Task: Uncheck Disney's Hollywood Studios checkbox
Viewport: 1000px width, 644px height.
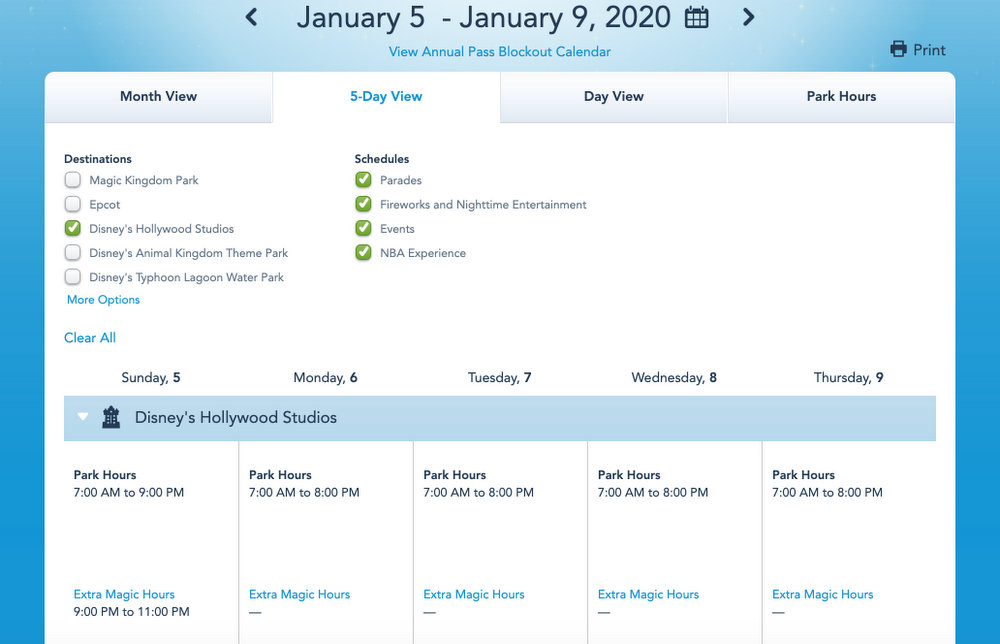Action: pyautogui.click(x=73, y=228)
